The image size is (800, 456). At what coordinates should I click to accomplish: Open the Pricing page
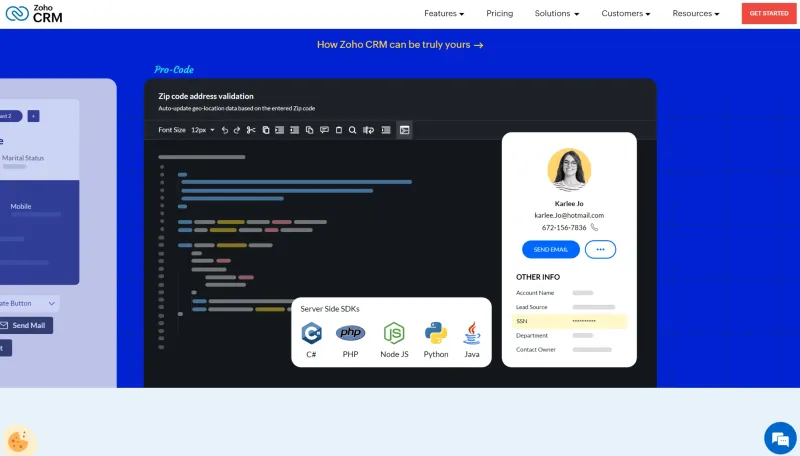[499, 14]
